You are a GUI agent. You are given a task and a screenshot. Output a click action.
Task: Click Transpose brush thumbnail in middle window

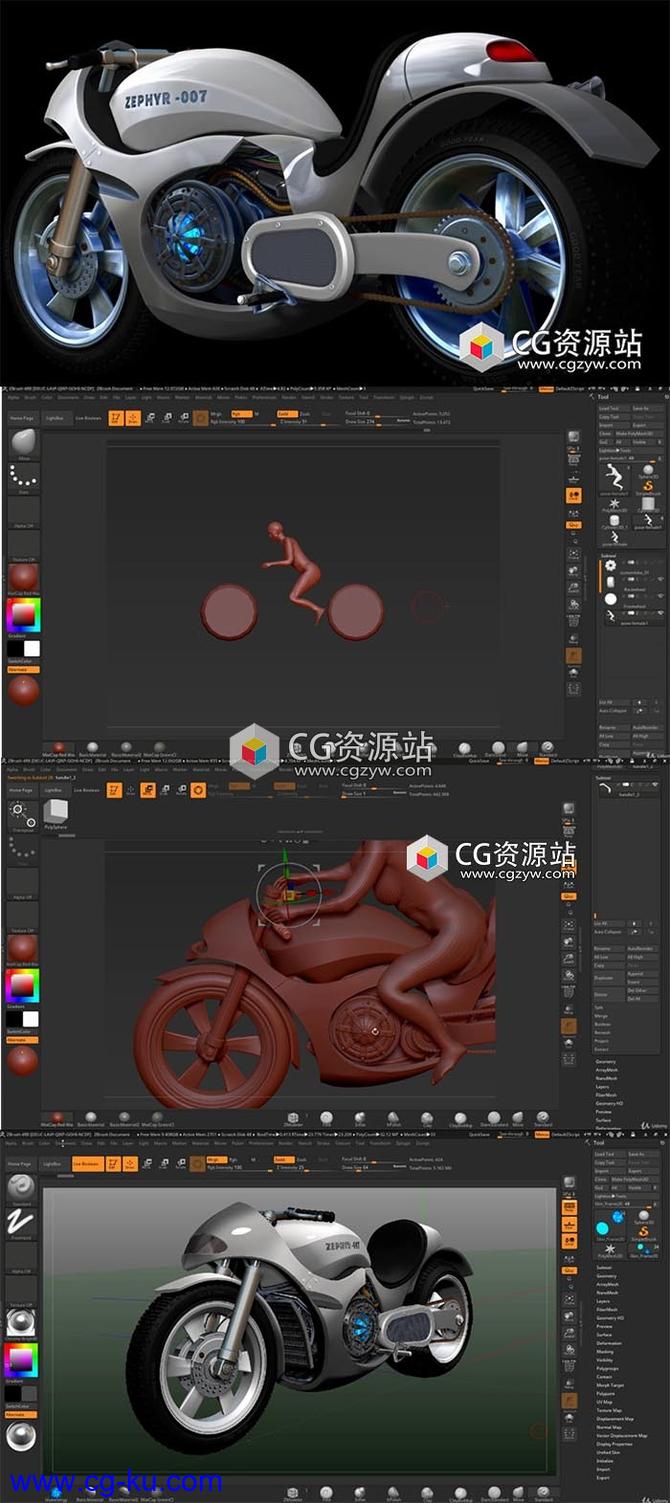pyautogui.click(x=23, y=816)
